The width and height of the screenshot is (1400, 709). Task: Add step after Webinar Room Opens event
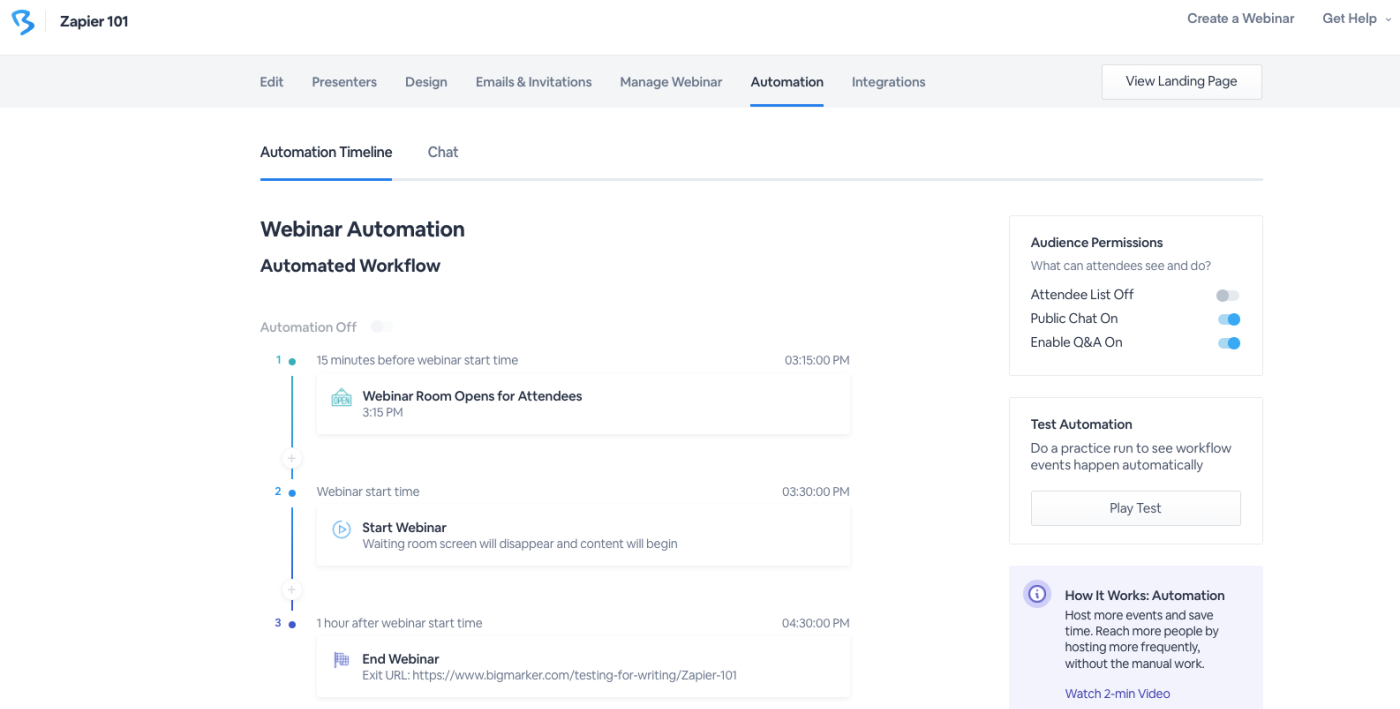292,459
